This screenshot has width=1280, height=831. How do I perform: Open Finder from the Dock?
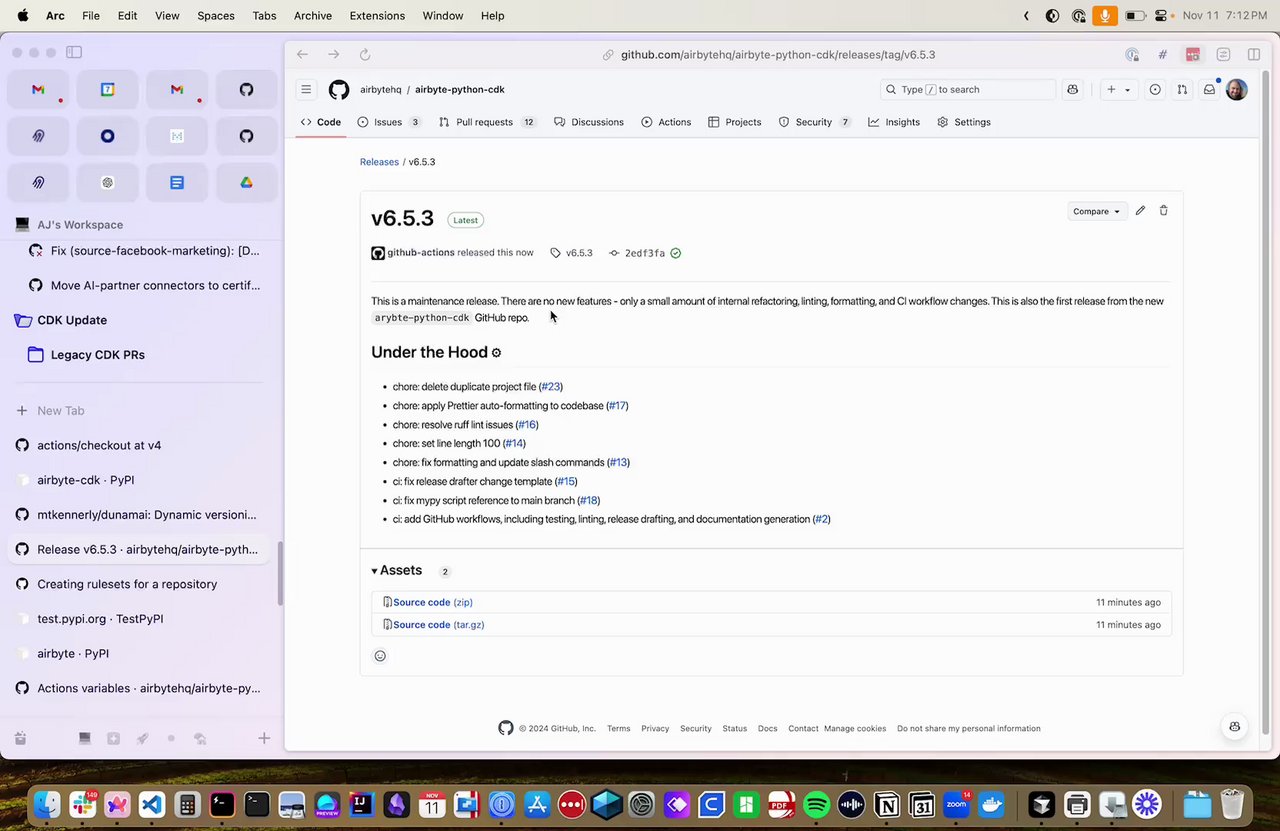click(x=47, y=804)
